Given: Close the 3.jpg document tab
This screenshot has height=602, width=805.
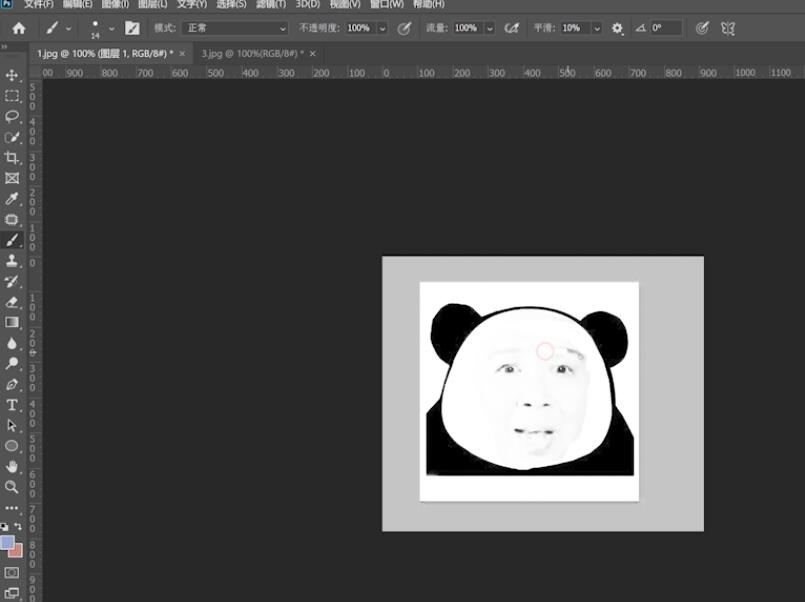Looking at the screenshot, I should (313, 53).
